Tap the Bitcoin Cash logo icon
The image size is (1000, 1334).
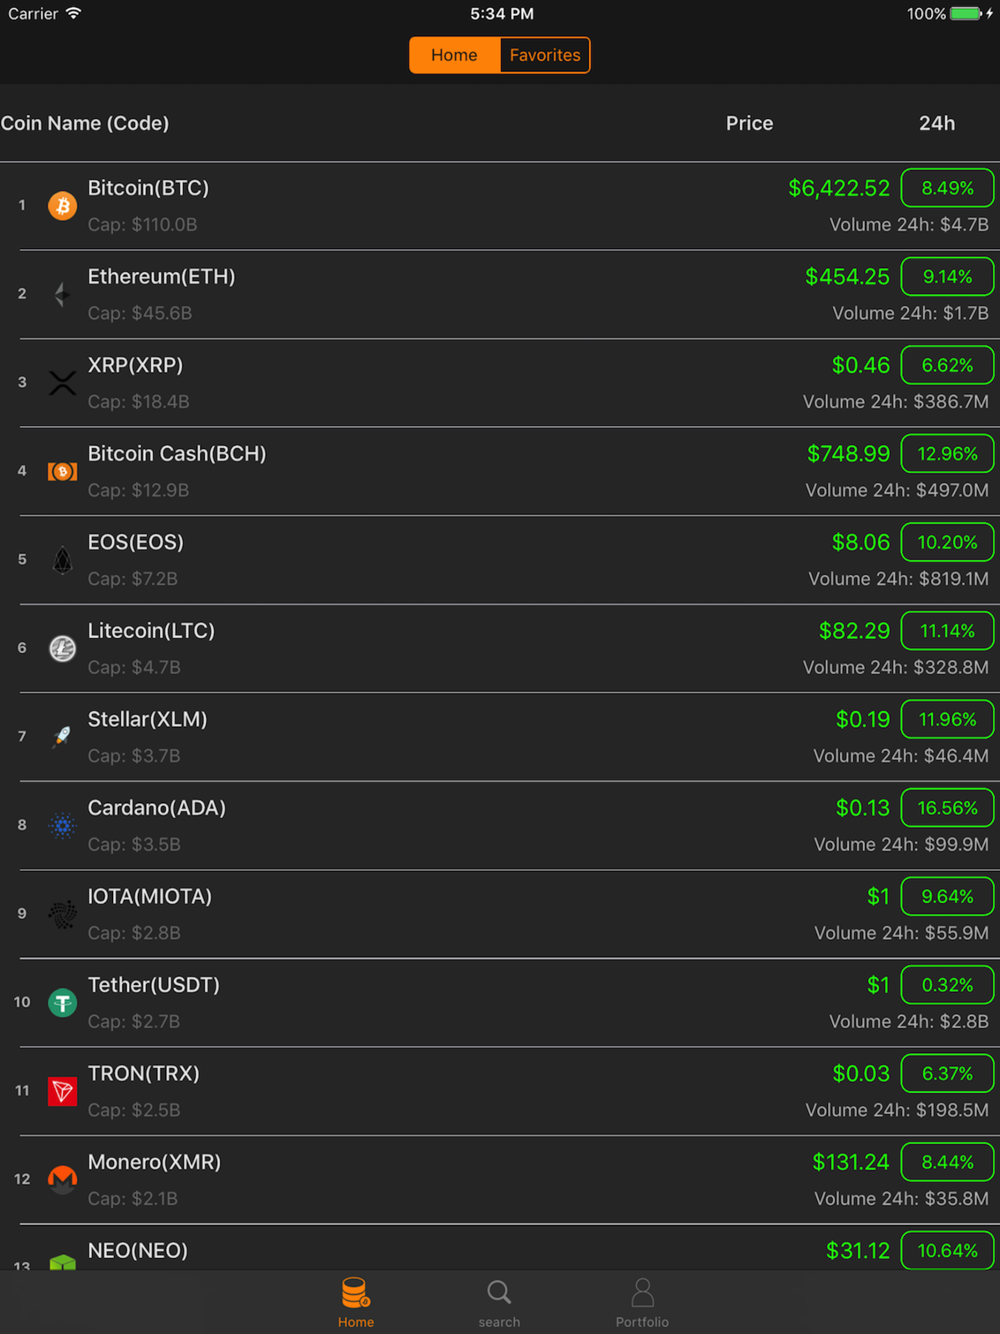[62, 471]
